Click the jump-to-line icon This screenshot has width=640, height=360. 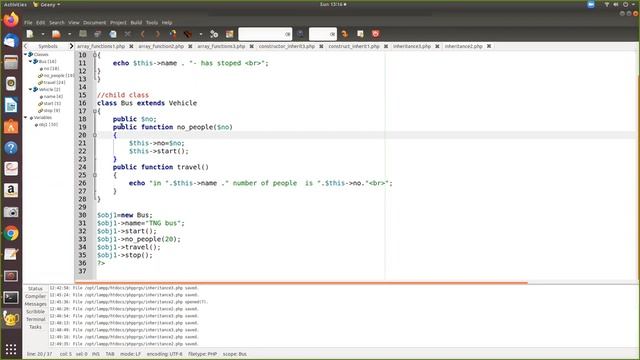[x=345, y=34]
